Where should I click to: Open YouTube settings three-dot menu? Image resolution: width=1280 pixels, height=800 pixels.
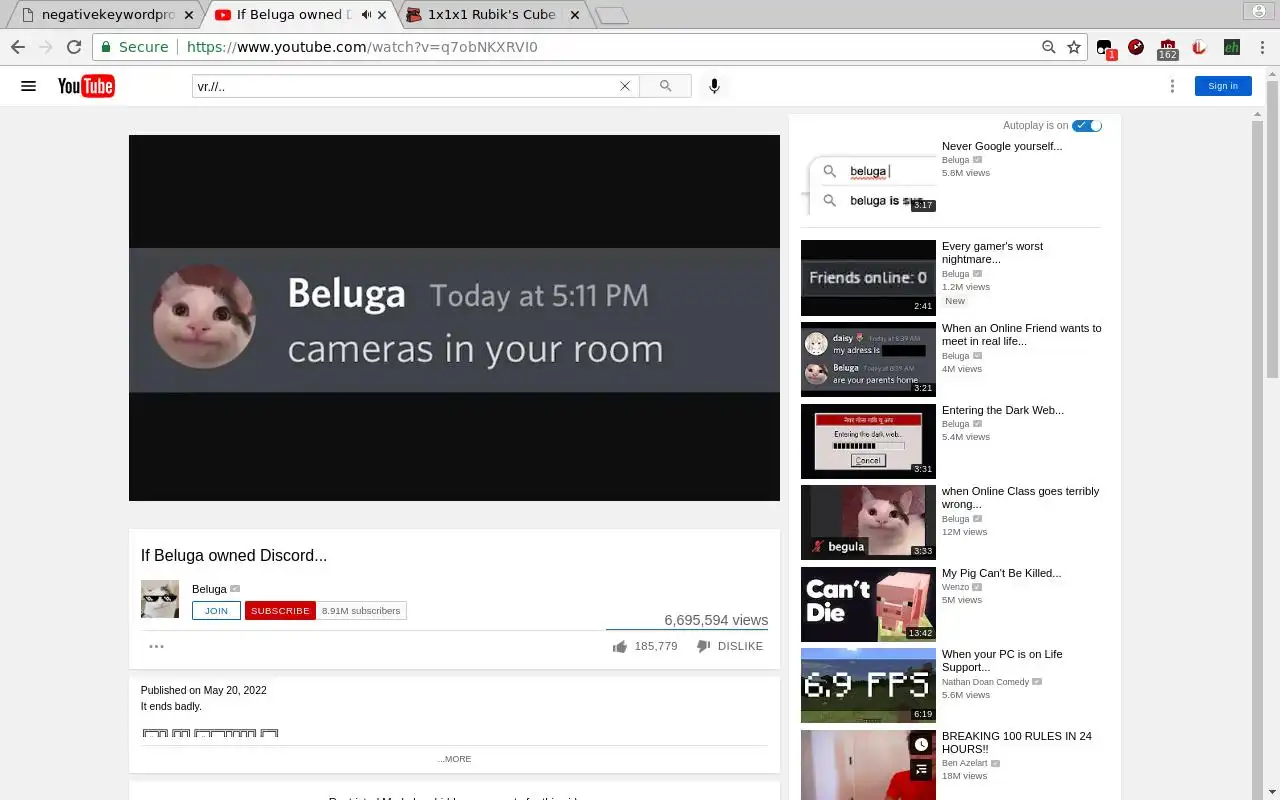[1172, 86]
